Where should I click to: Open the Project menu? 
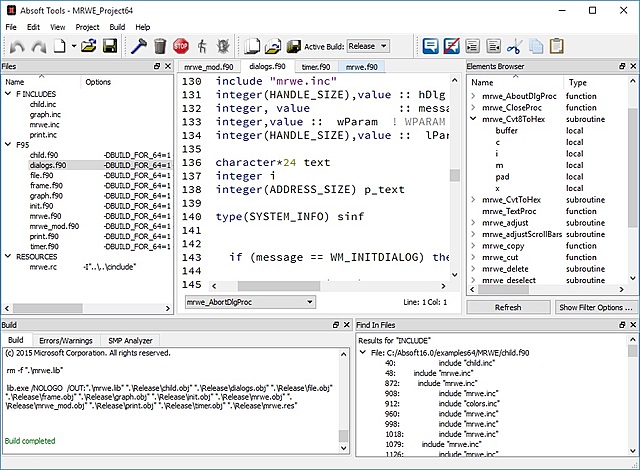click(89, 26)
